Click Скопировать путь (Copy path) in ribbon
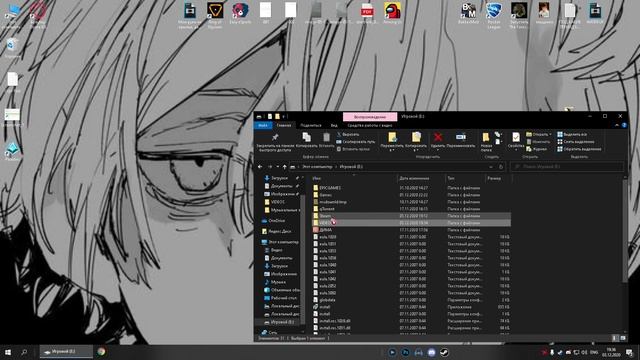This screenshot has width=640, height=360. click(x=355, y=142)
